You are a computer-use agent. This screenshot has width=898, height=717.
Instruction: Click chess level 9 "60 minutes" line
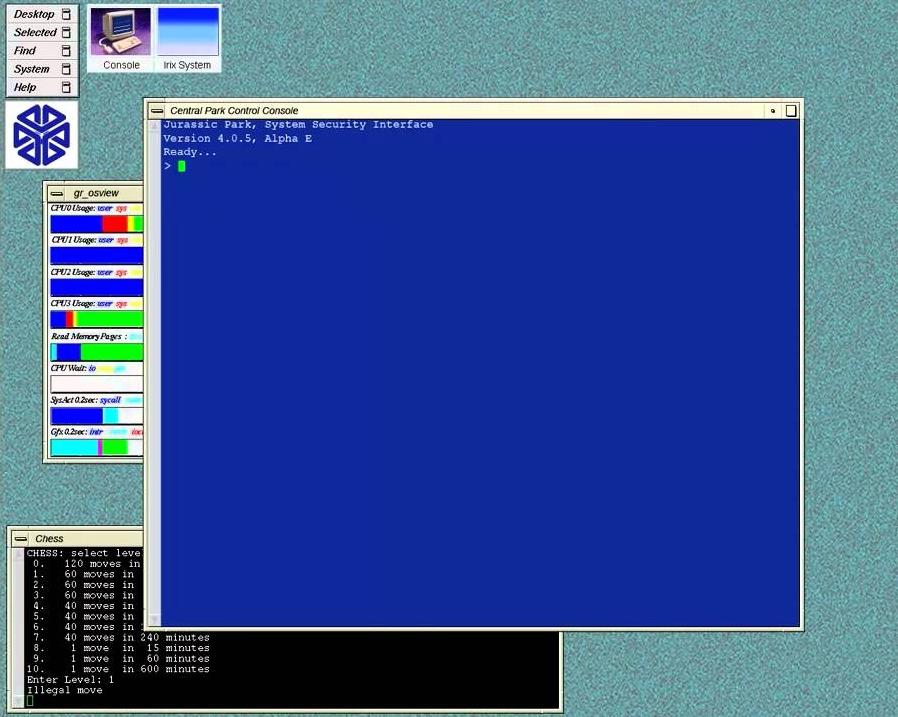click(121, 659)
